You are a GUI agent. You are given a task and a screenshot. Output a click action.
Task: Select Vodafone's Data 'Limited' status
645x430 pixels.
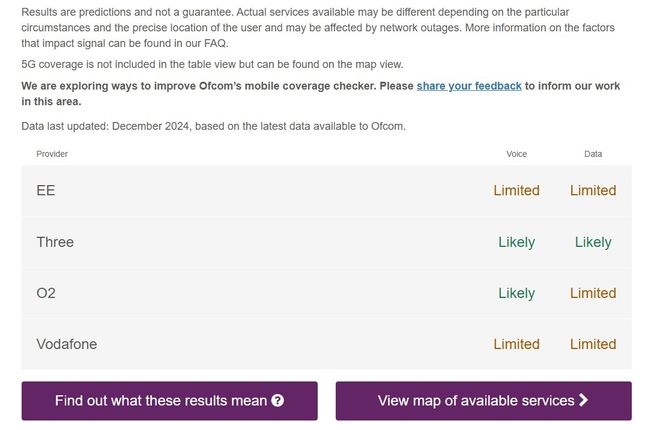pyautogui.click(x=593, y=344)
